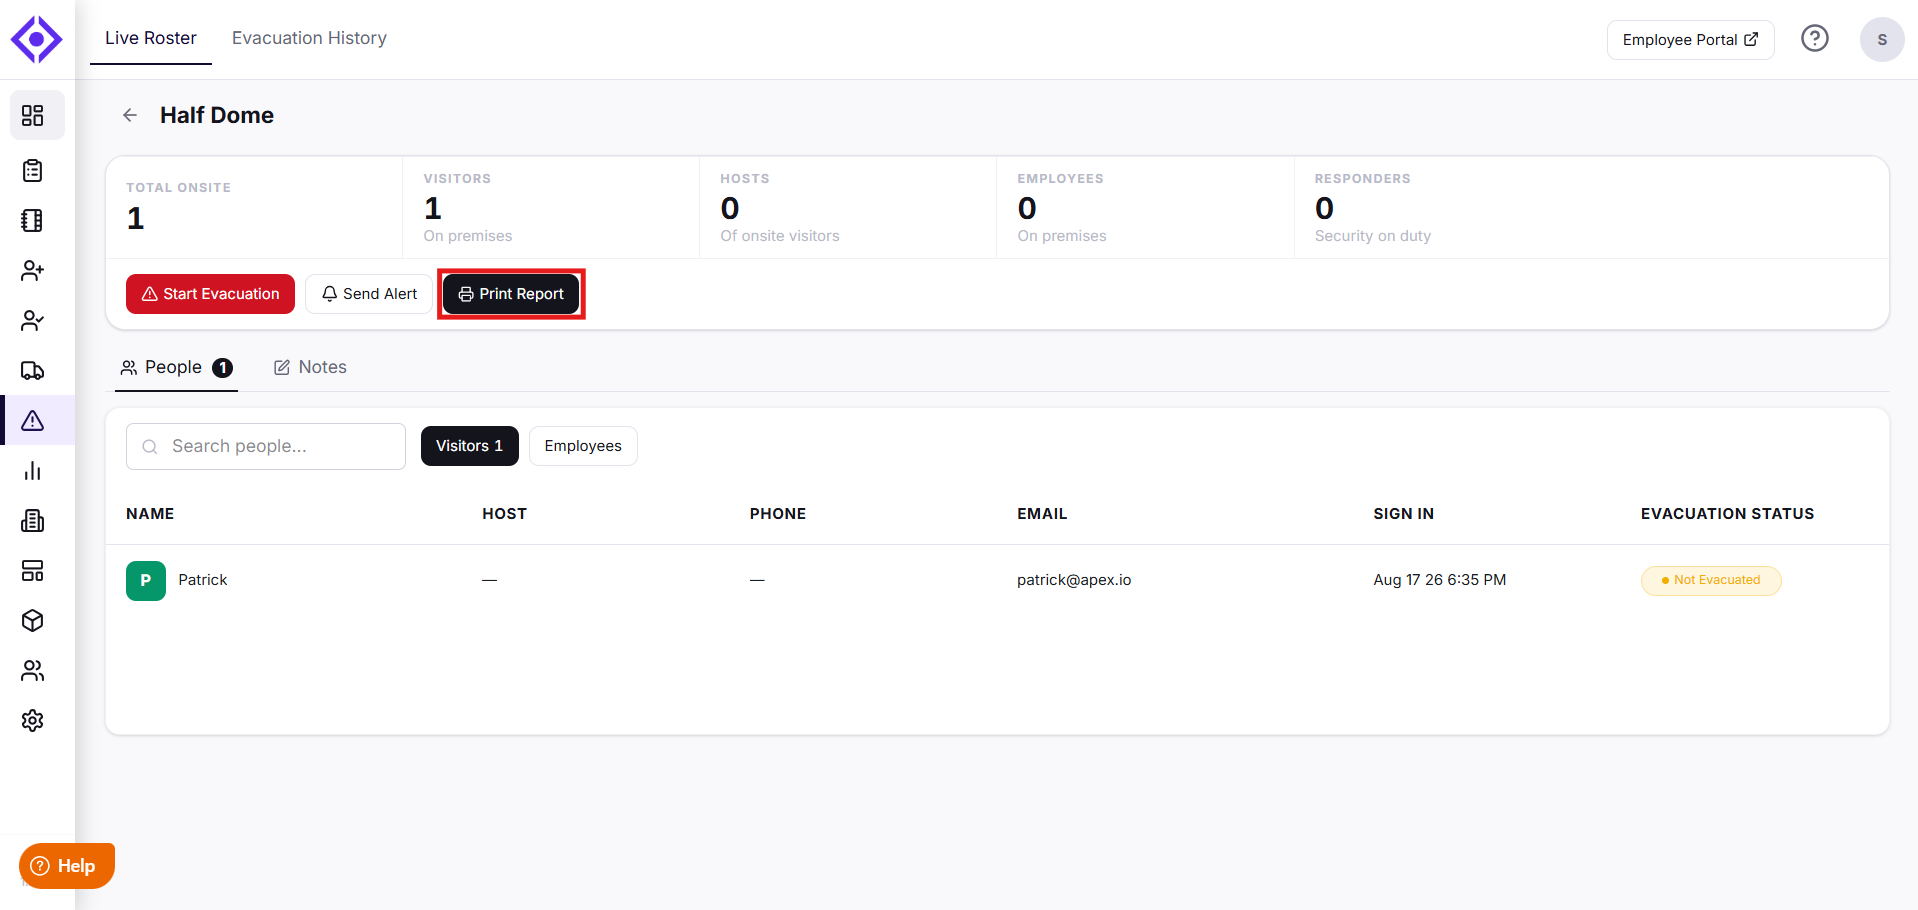Screen dimensions: 1918x910
Task: Open the user-check icon in sidebar
Action: (x=33, y=321)
